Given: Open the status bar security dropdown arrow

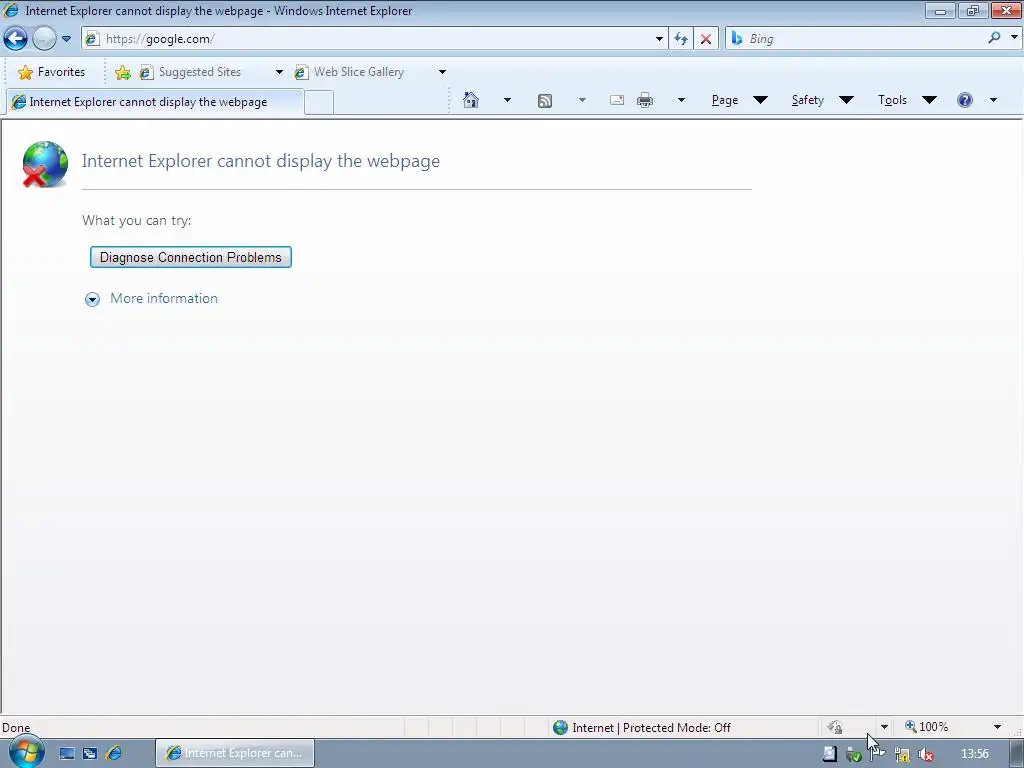Looking at the screenshot, I should [x=884, y=727].
